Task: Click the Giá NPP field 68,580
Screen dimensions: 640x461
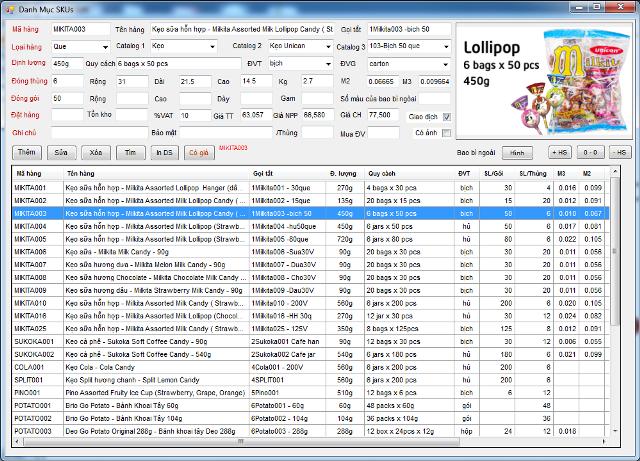Action: (318, 115)
